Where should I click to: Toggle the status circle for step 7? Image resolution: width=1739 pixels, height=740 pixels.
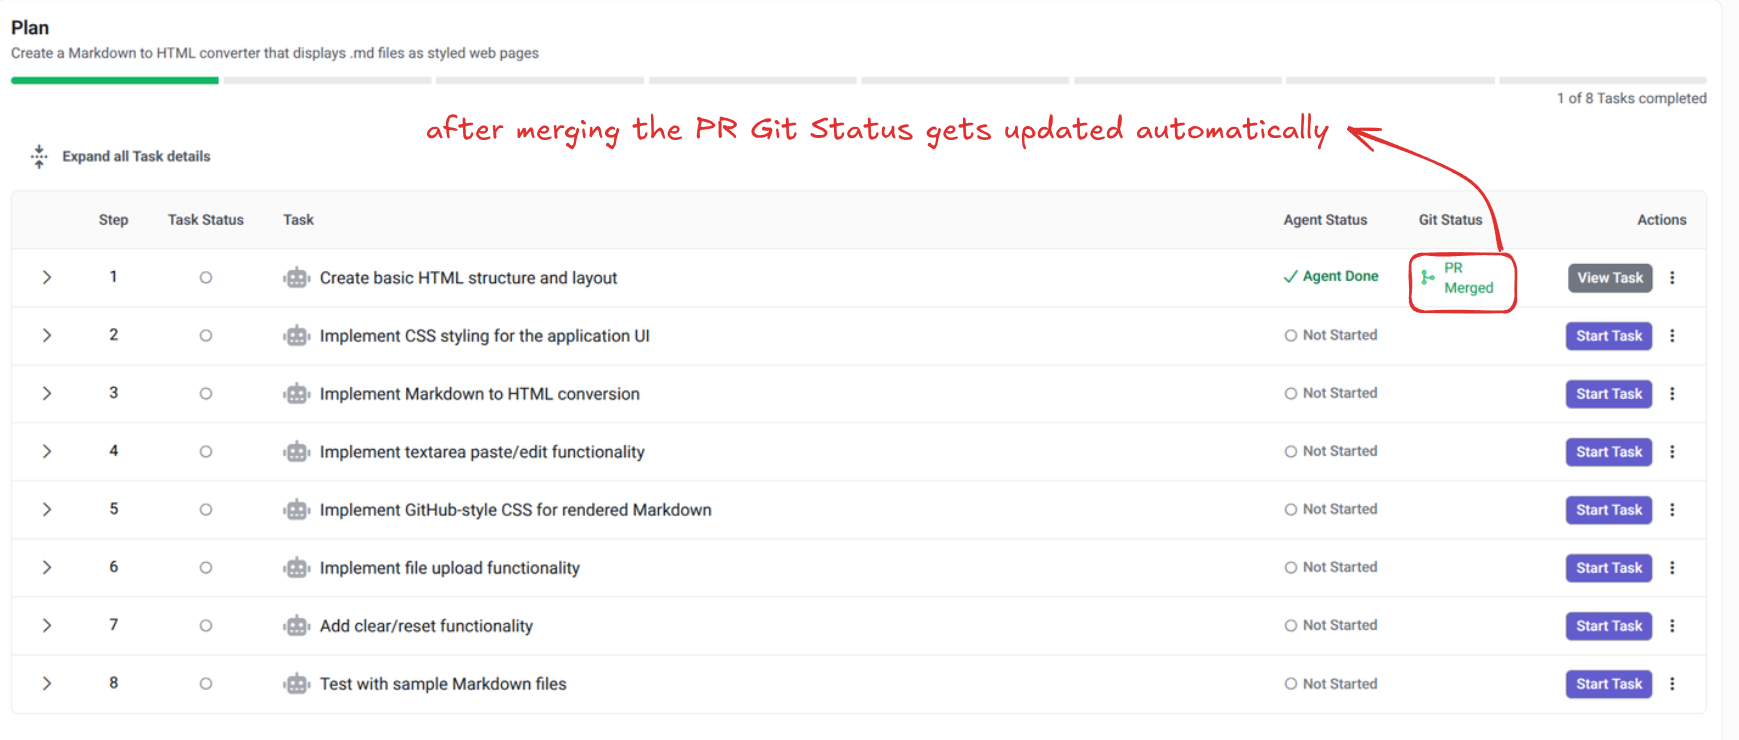click(x=206, y=626)
